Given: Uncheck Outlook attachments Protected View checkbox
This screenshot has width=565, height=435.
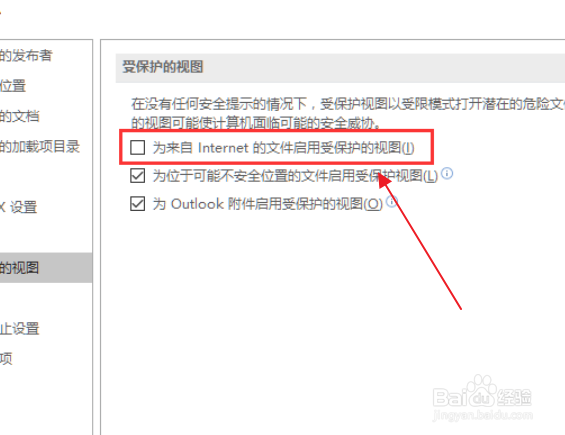Looking at the screenshot, I should (138, 204).
